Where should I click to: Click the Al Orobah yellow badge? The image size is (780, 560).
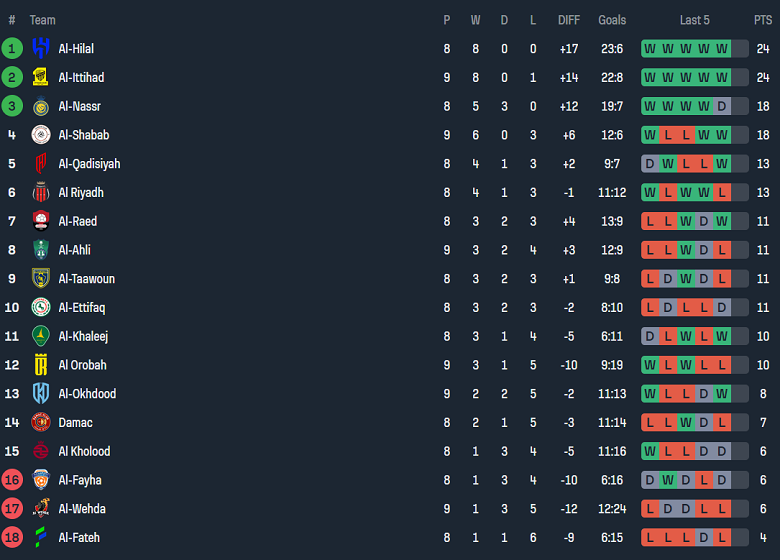[41, 365]
